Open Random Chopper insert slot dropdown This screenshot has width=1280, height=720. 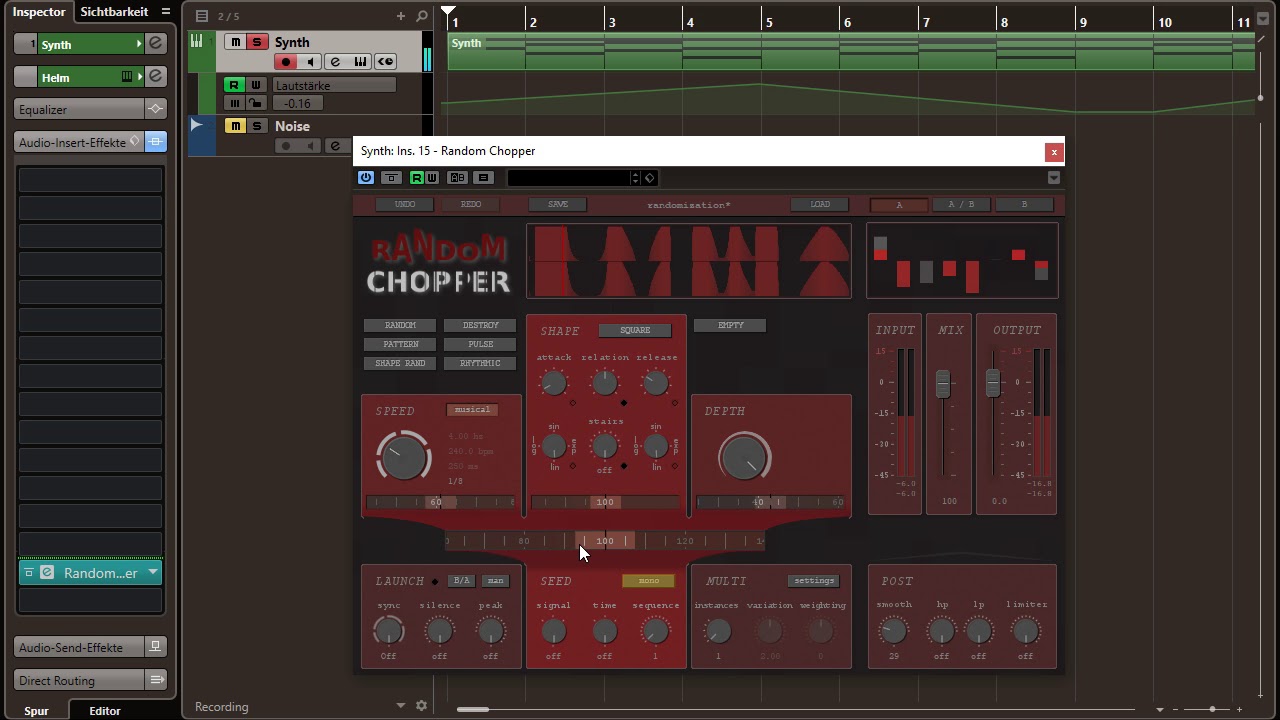(x=152, y=573)
